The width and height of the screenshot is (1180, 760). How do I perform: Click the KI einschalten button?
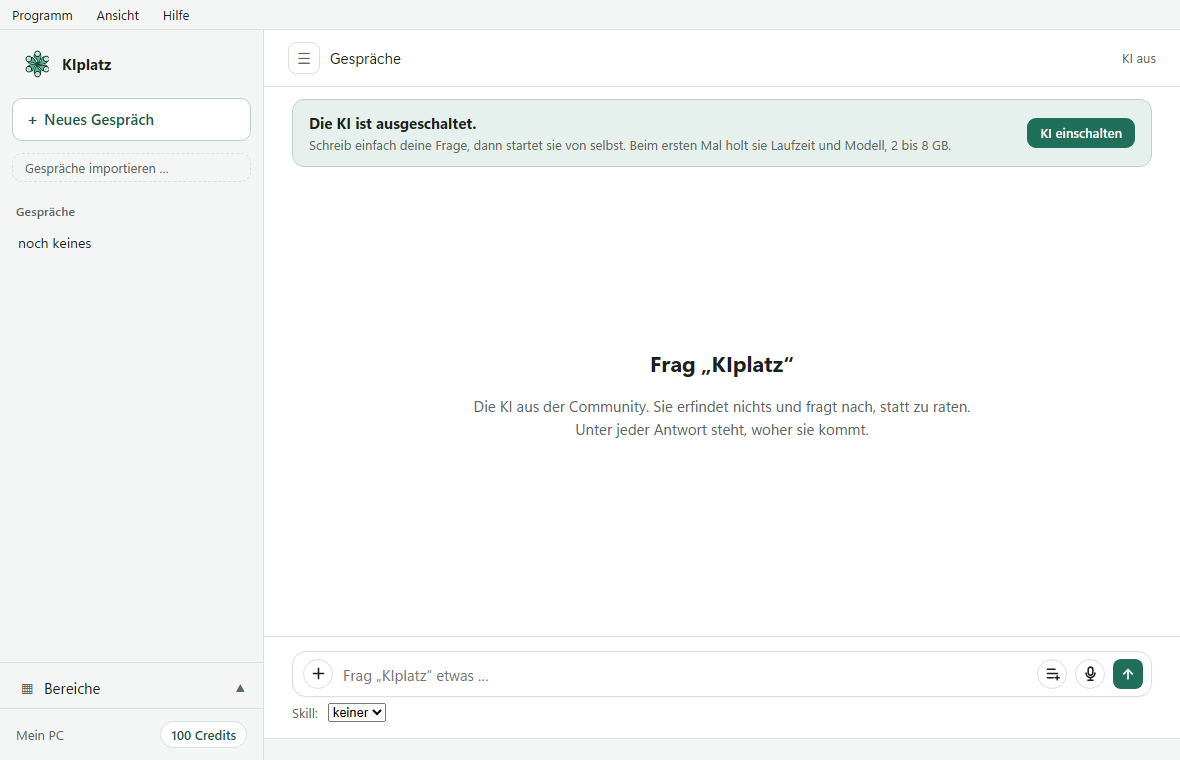[x=1081, y=133]
